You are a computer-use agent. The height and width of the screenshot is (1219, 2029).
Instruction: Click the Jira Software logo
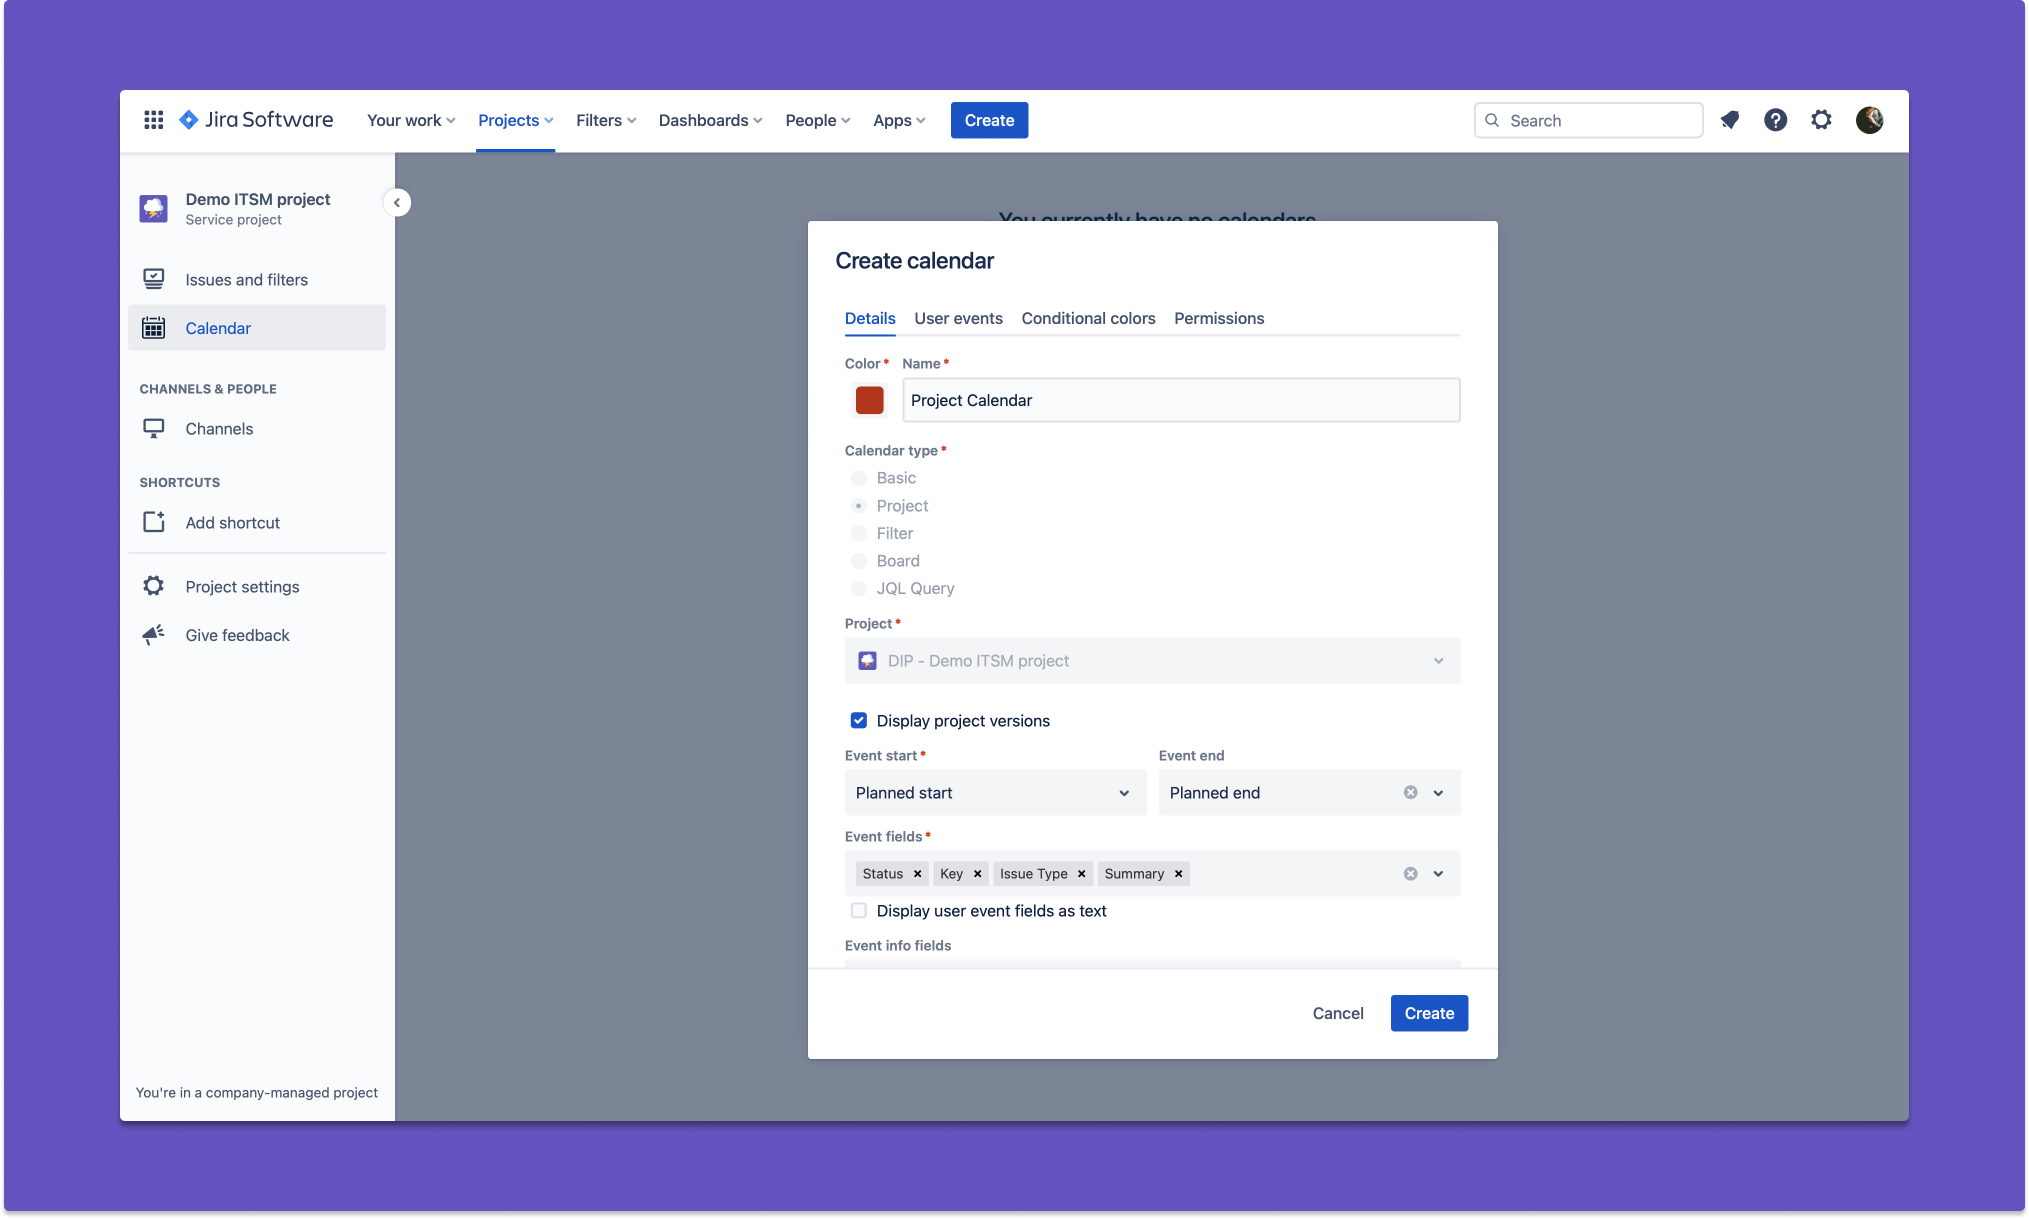256,120
